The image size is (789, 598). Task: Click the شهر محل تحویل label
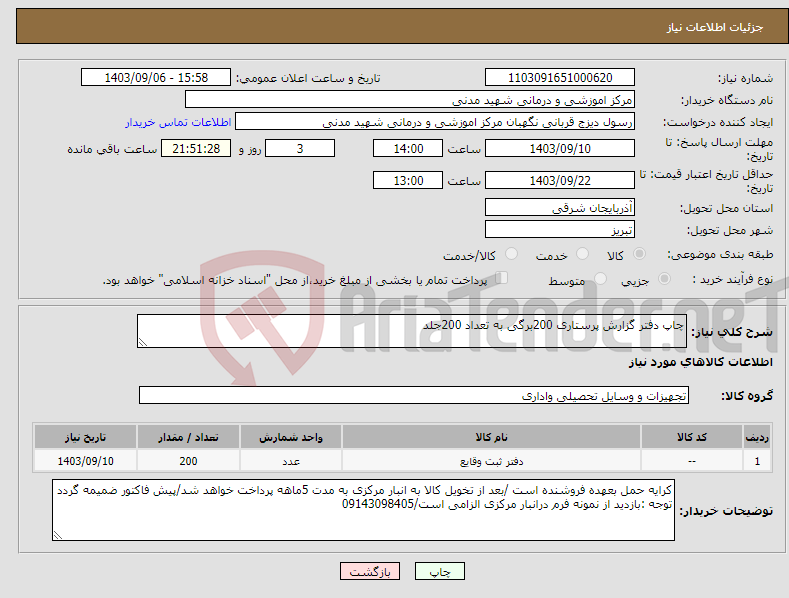[730, 231]
